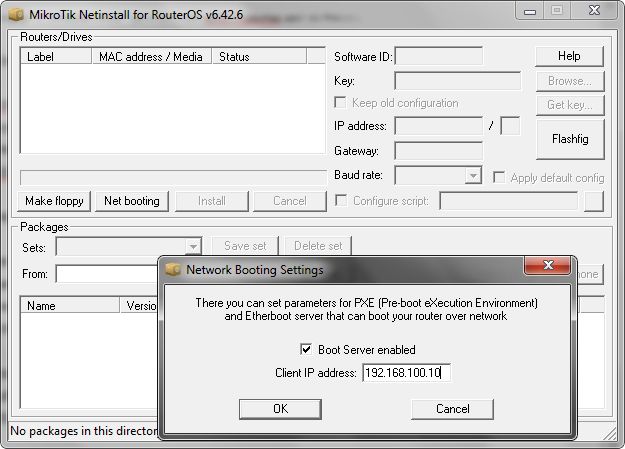
Task: Click the progress bar under routers list
Action: coord(173,177)
